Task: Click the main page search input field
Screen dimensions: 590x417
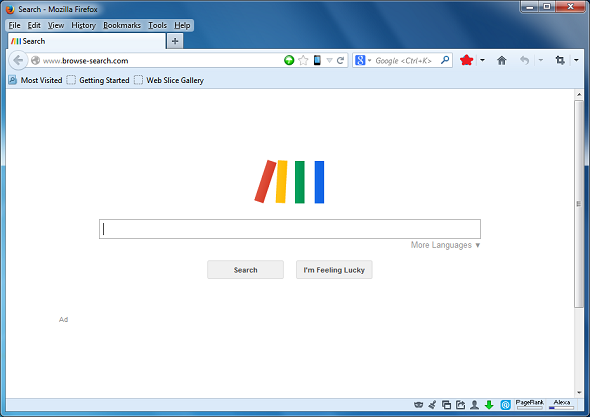Action: click(290, 229)
